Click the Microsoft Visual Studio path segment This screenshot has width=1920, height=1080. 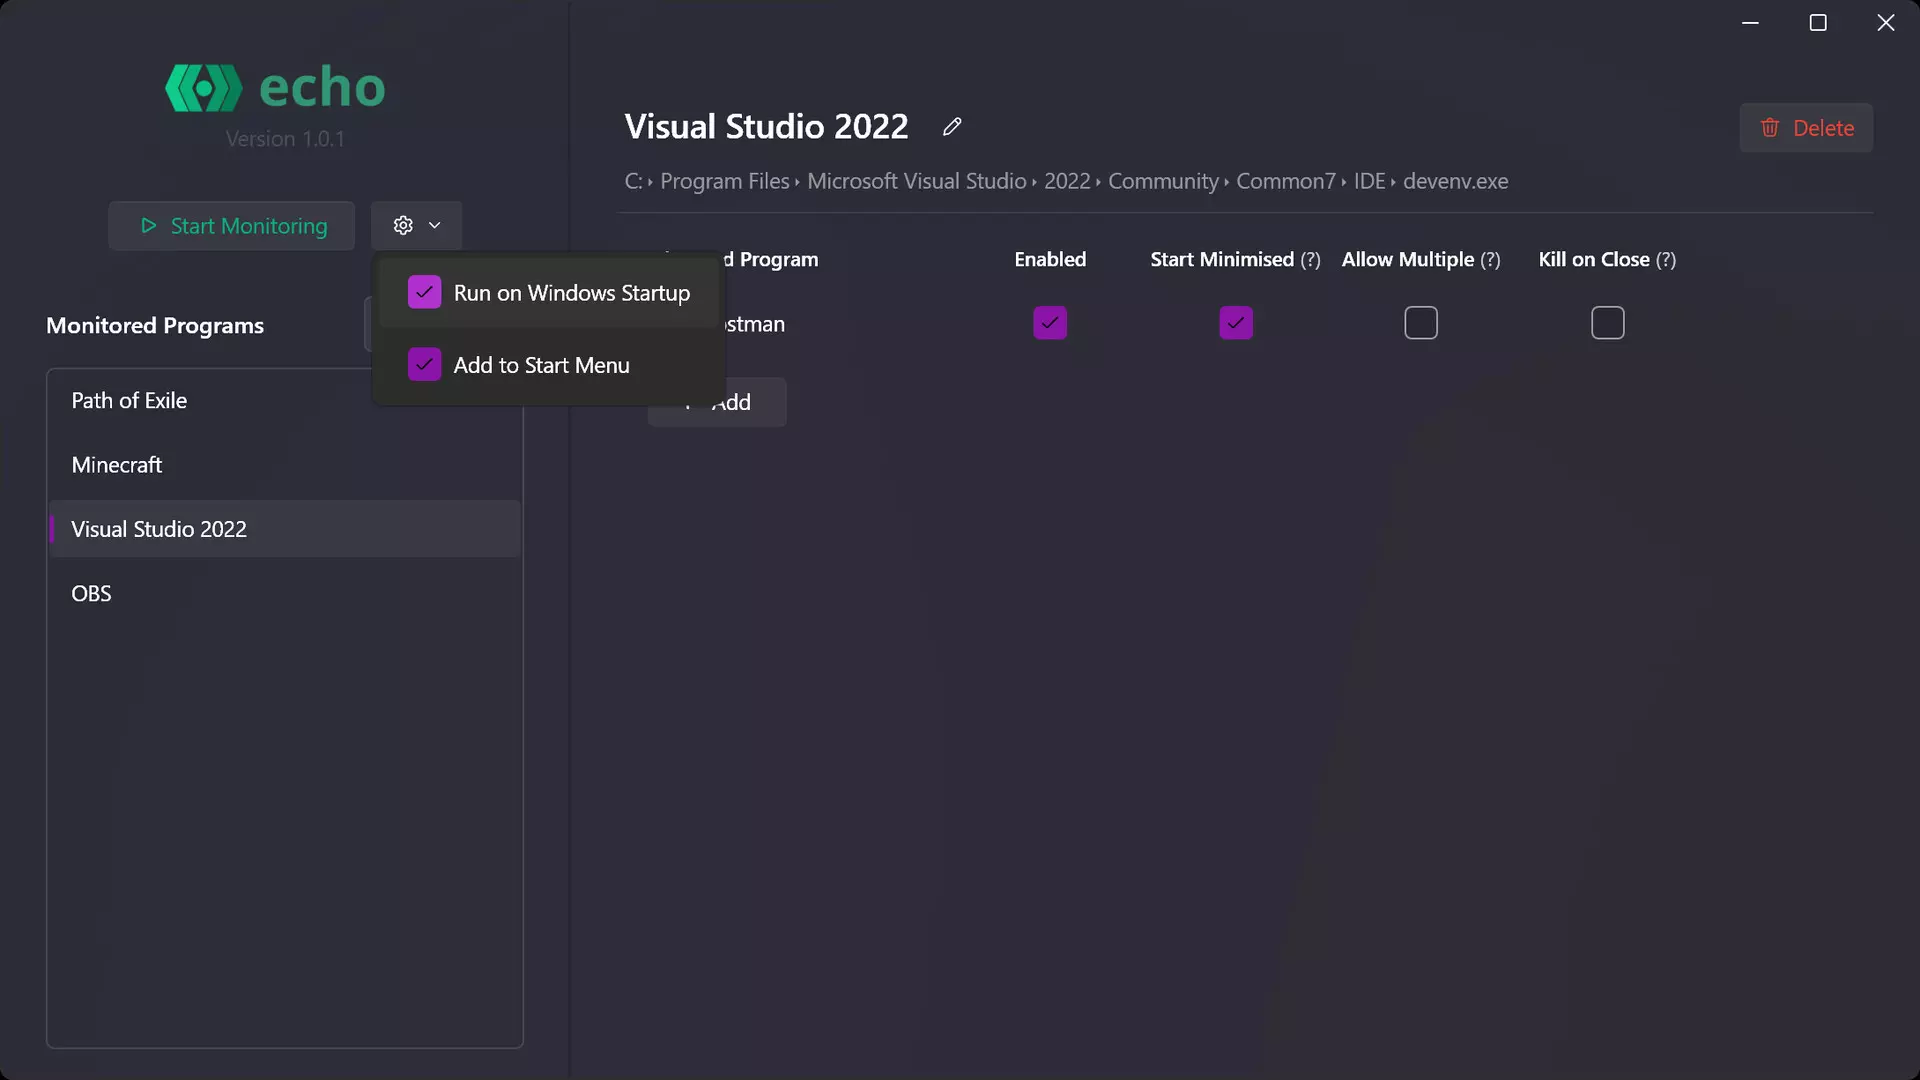(917, 181)
